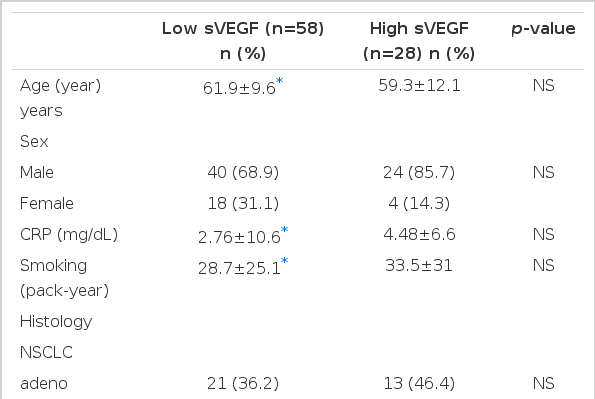The height and width of the screenshot is (399, 595).
Task: Click the asterisk footnote link after 28.7±25.1
Action: coord(285,261)
